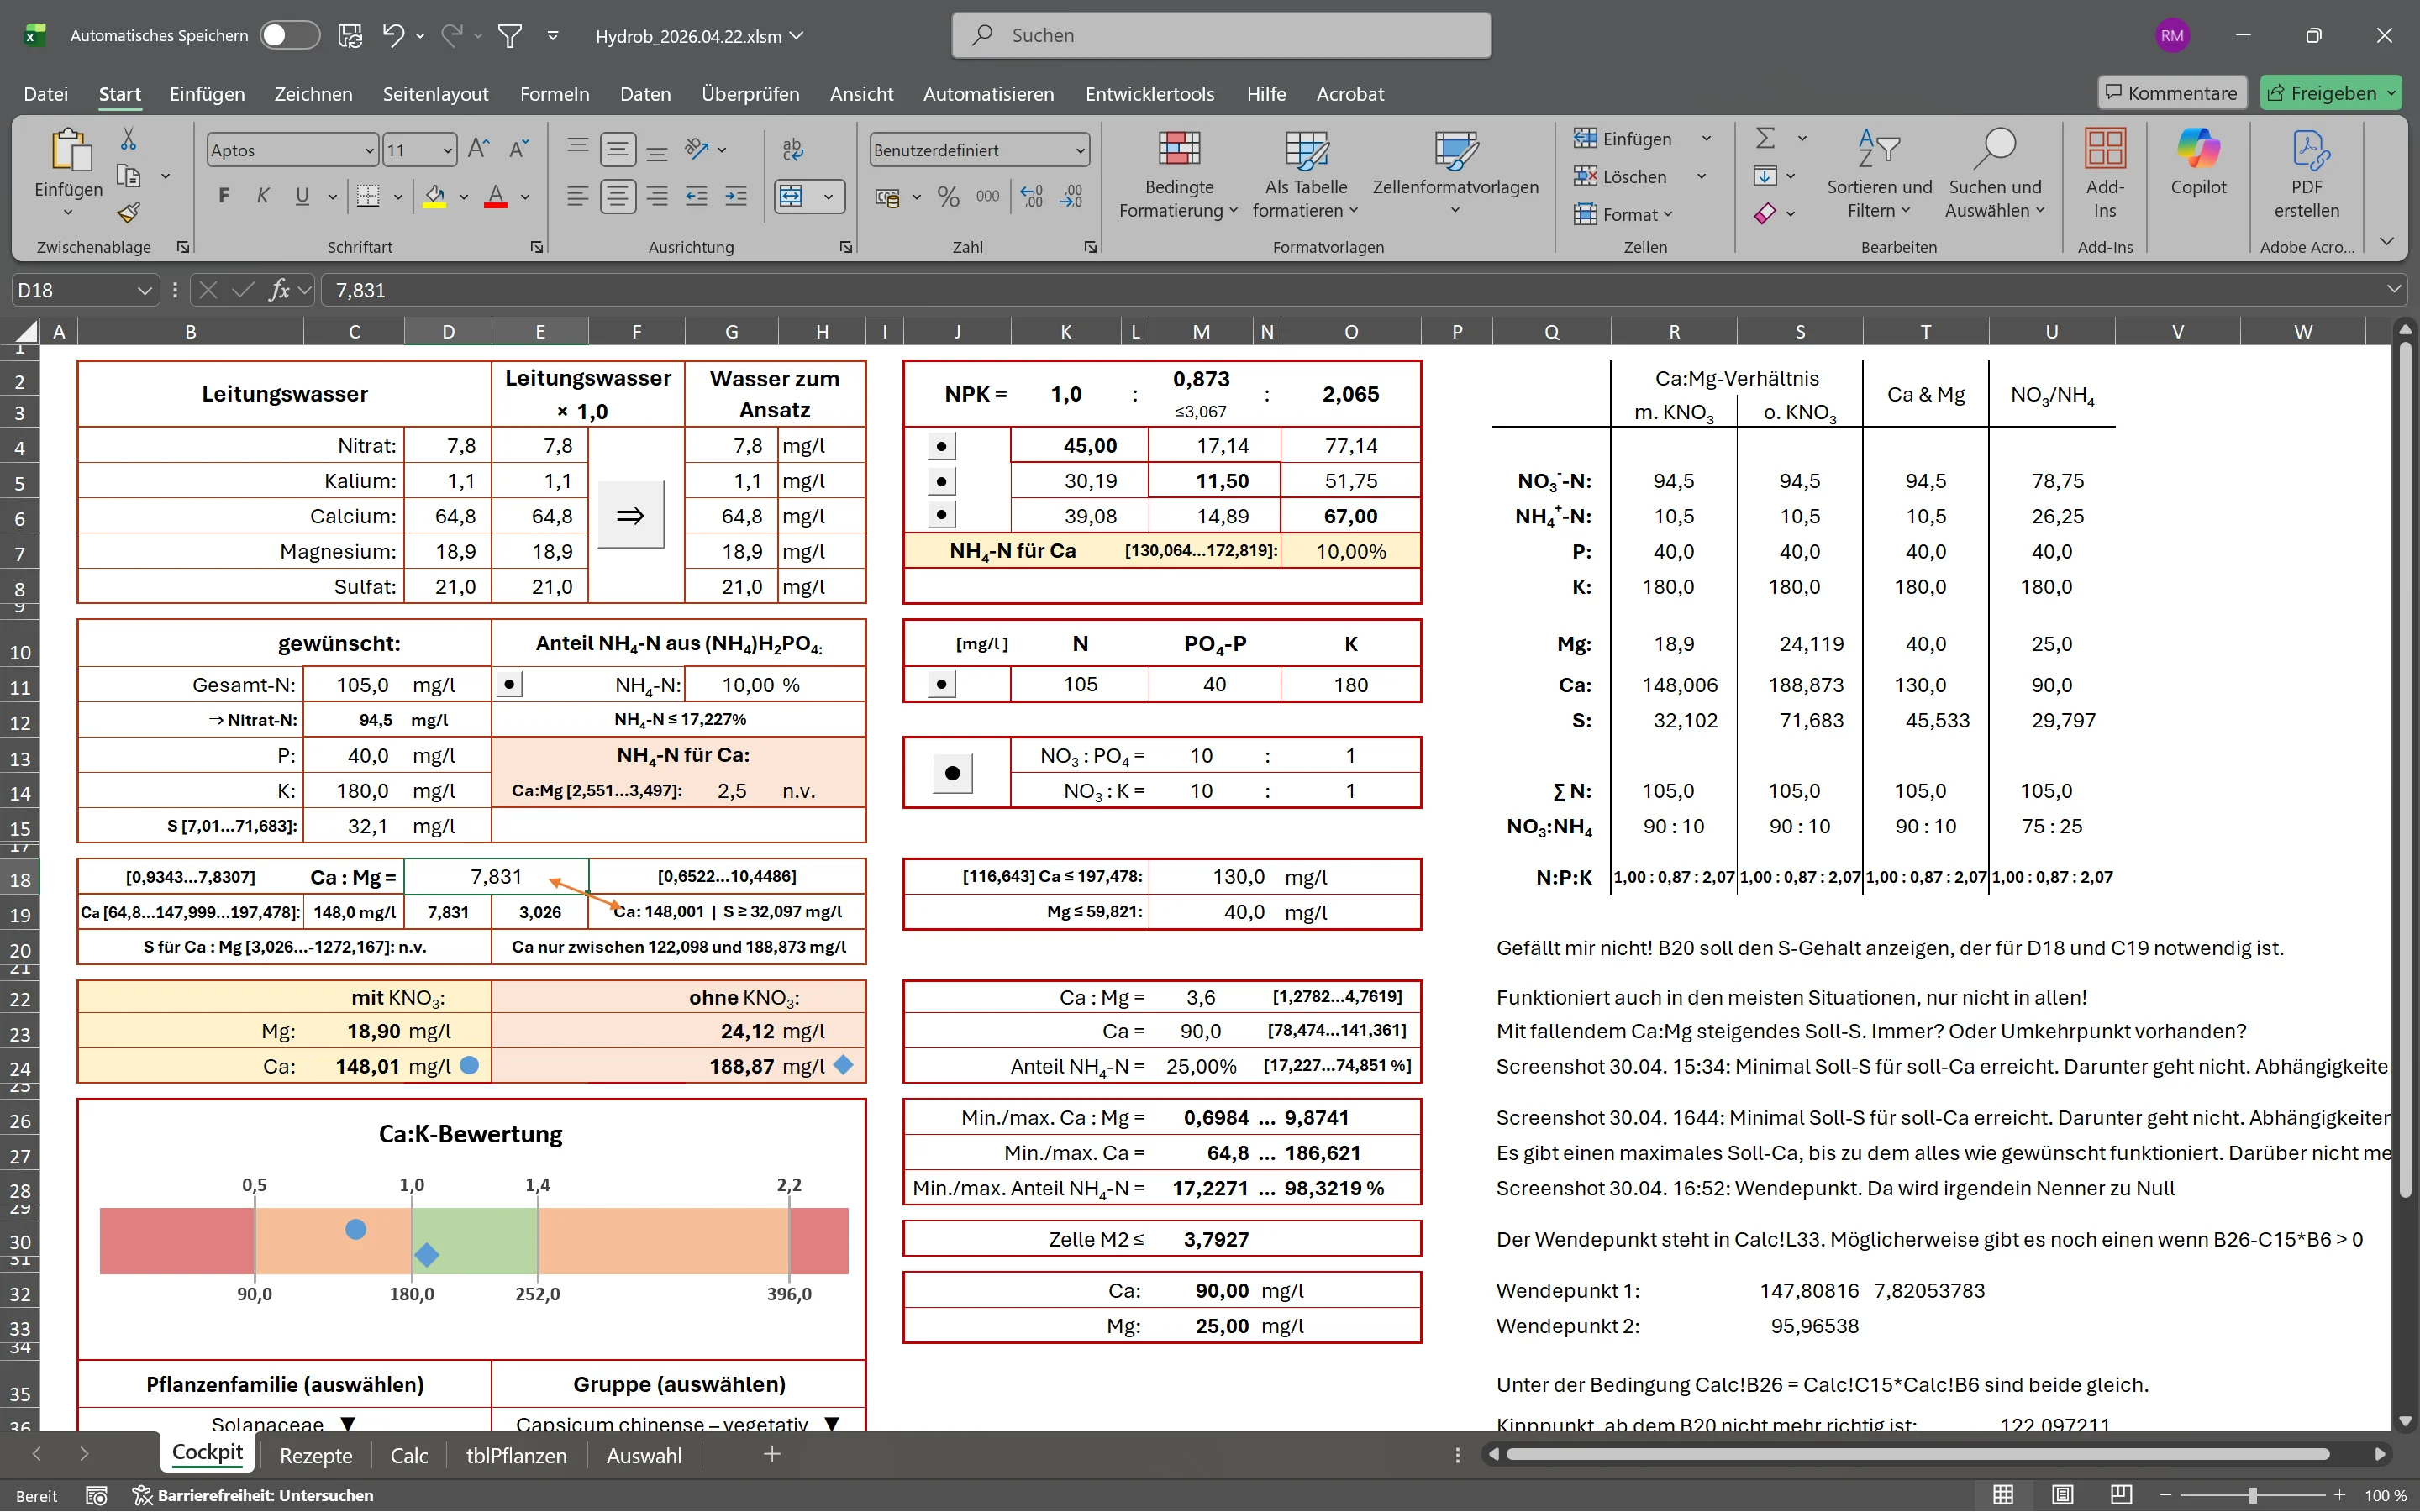Click the Select All corner of the grid

tap(27, 331)
